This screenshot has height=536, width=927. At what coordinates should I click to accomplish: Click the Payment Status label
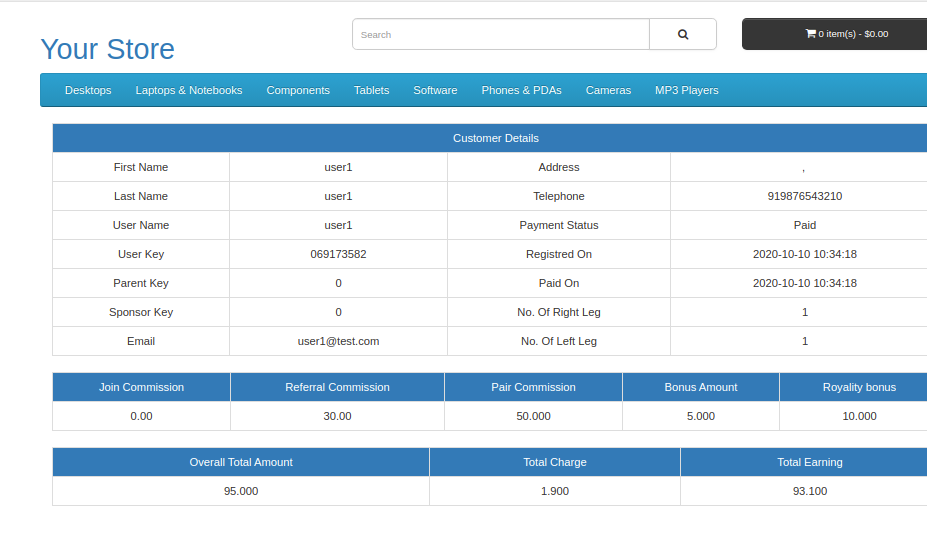[559, 225]
